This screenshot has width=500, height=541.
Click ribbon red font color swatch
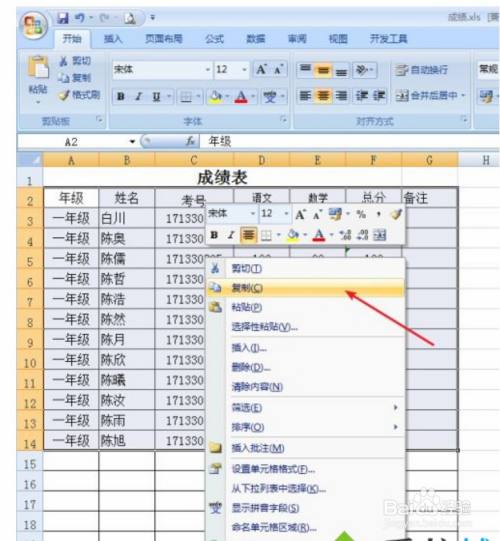click(241, 97)
